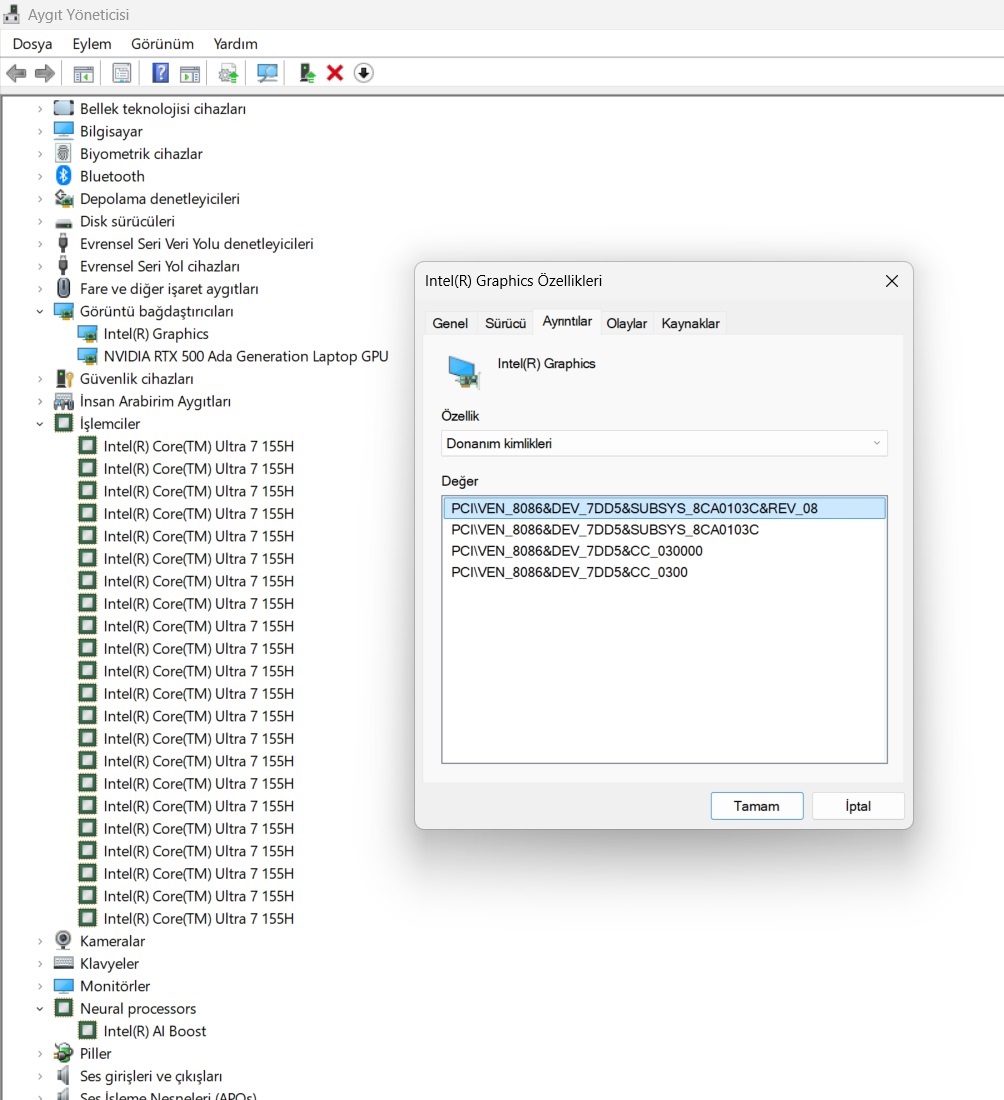The image size is (1004, 1100).
Task: Click the Forward arrow toolbar icon
Action: coord(45,73)
